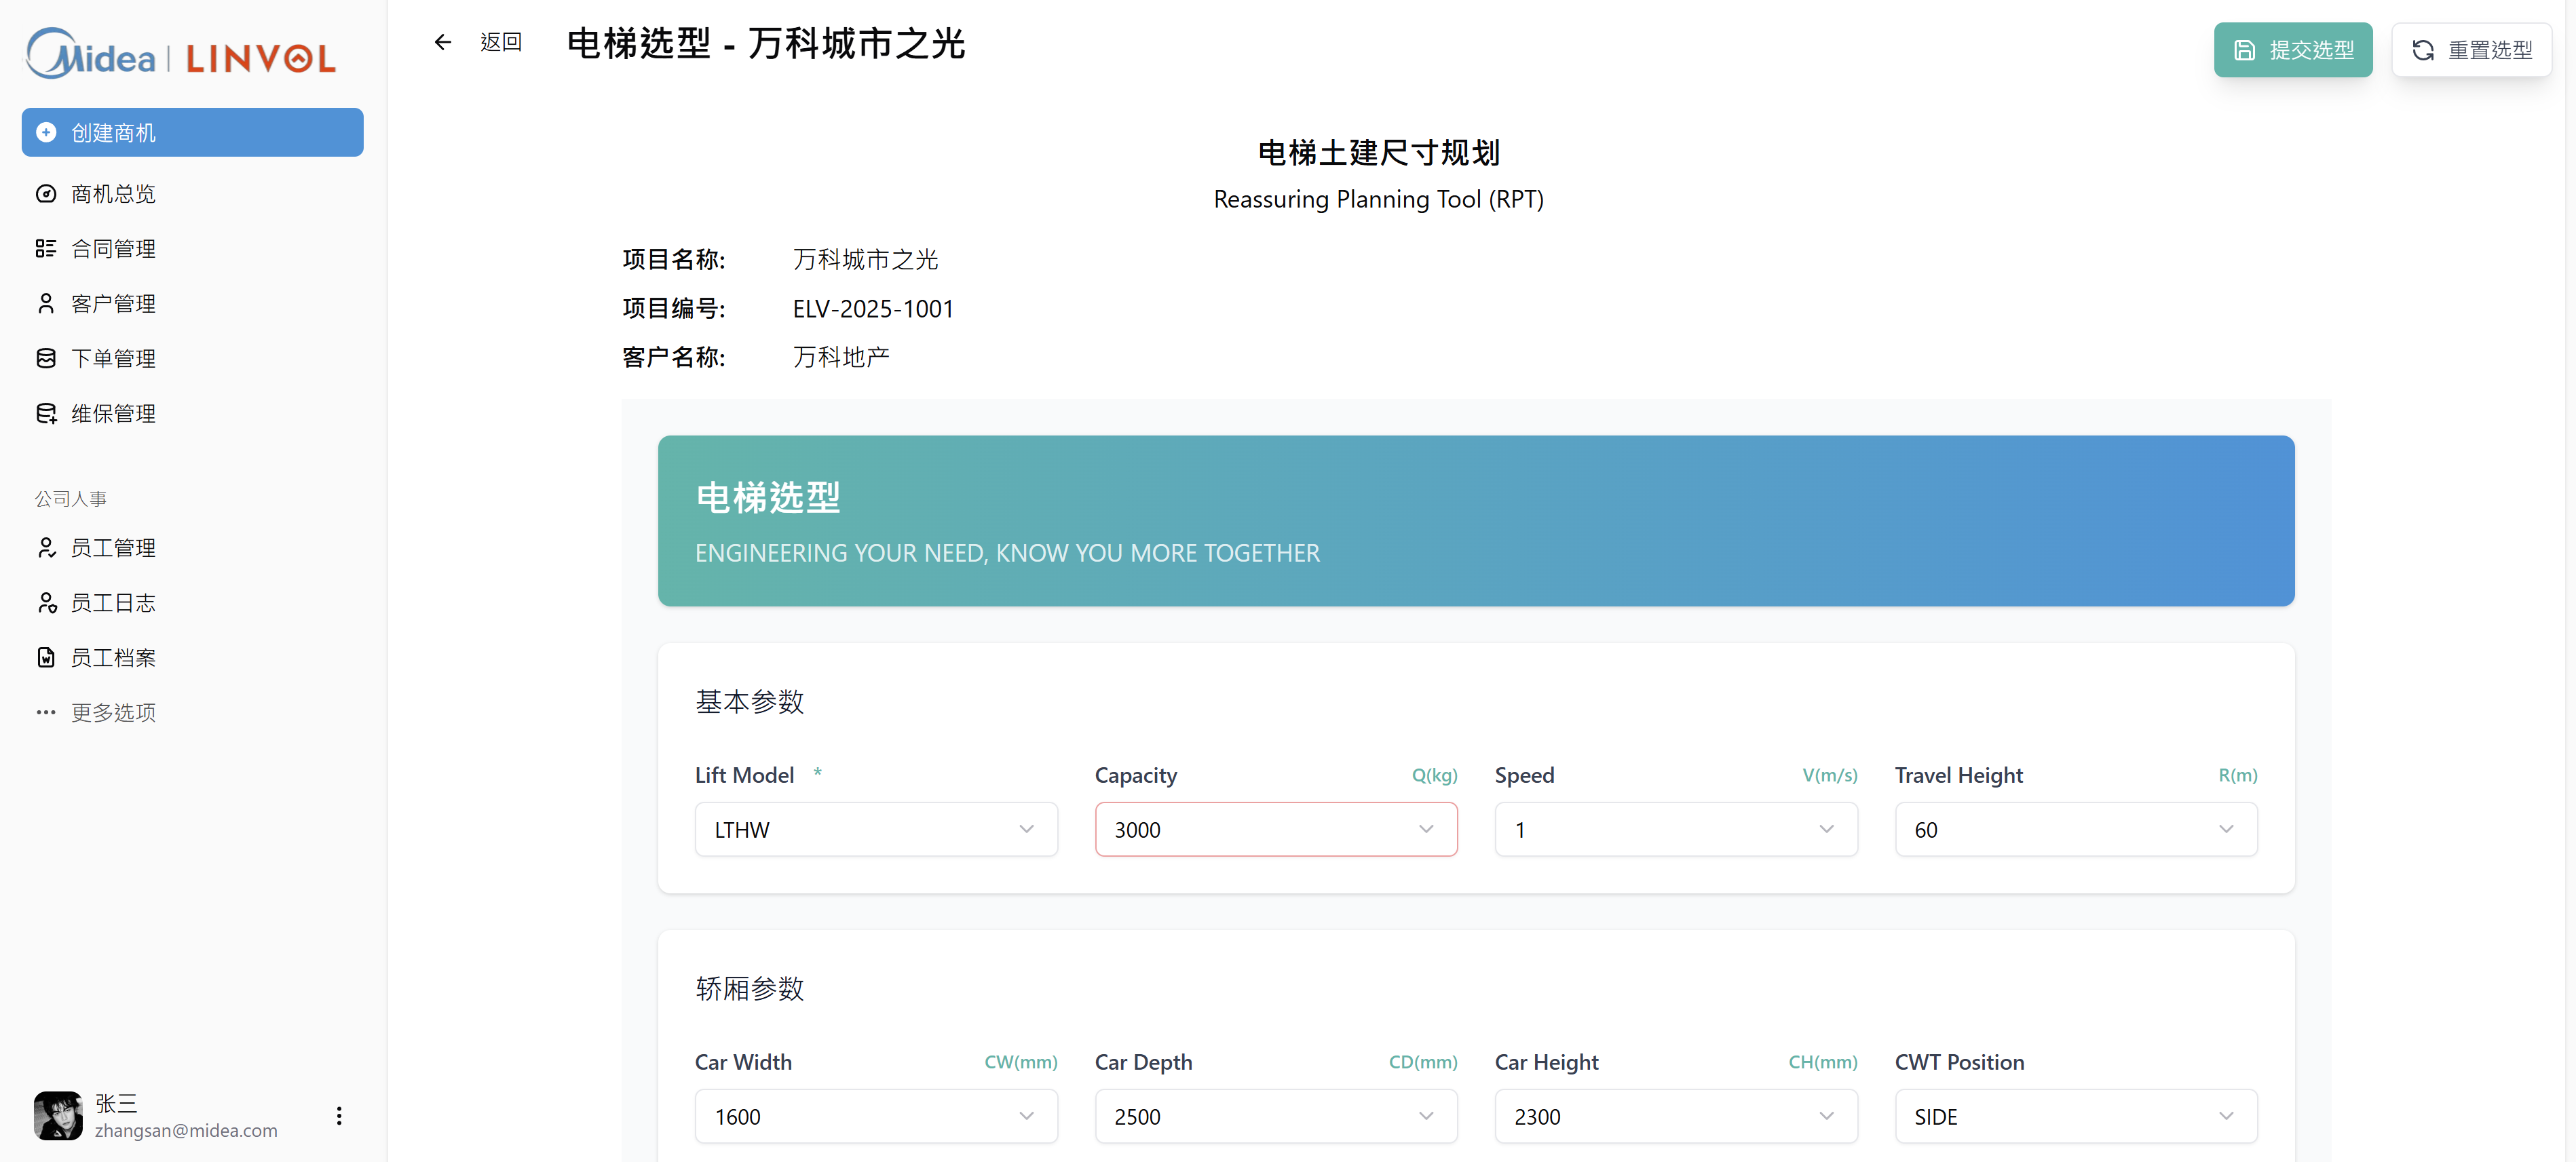Click the 商机总览 dashboard icon
This screenshot has height=1162, width=2576.
coord(46,194)
